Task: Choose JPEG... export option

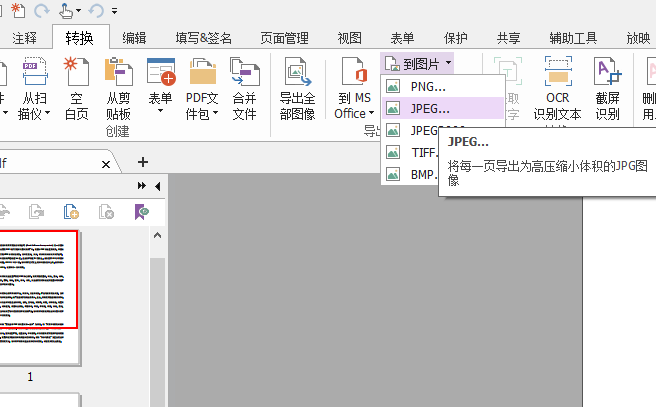Action: pyautogui.click(x=443, y=108)
